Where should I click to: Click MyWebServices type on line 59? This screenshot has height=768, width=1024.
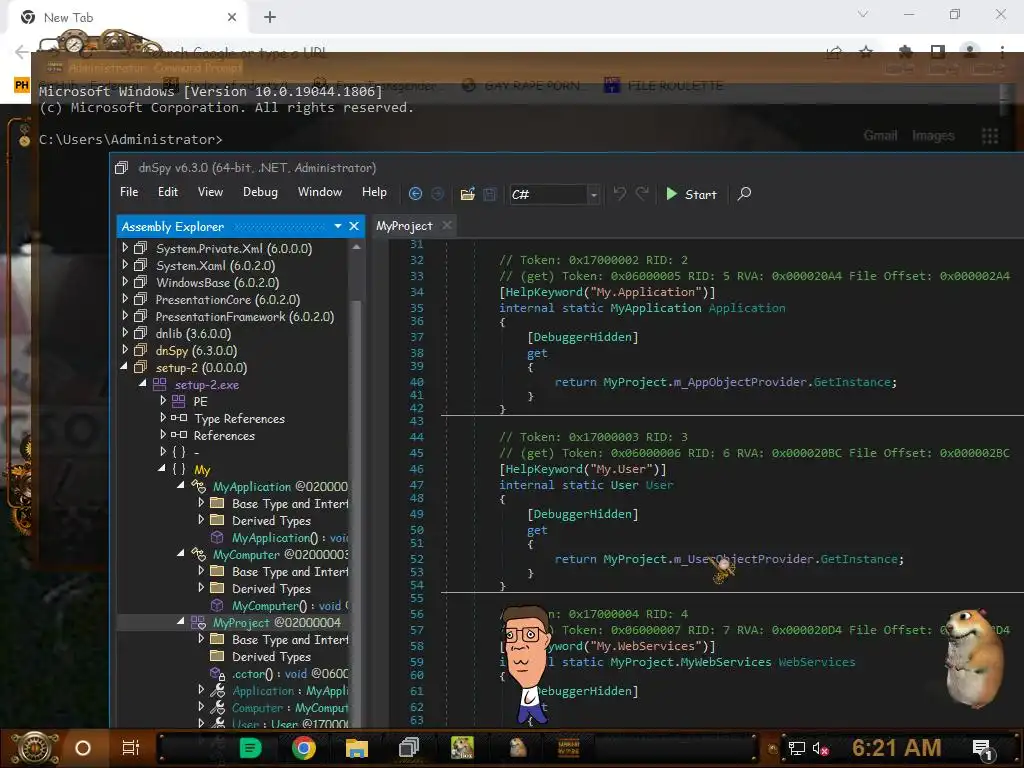point(726,662)
